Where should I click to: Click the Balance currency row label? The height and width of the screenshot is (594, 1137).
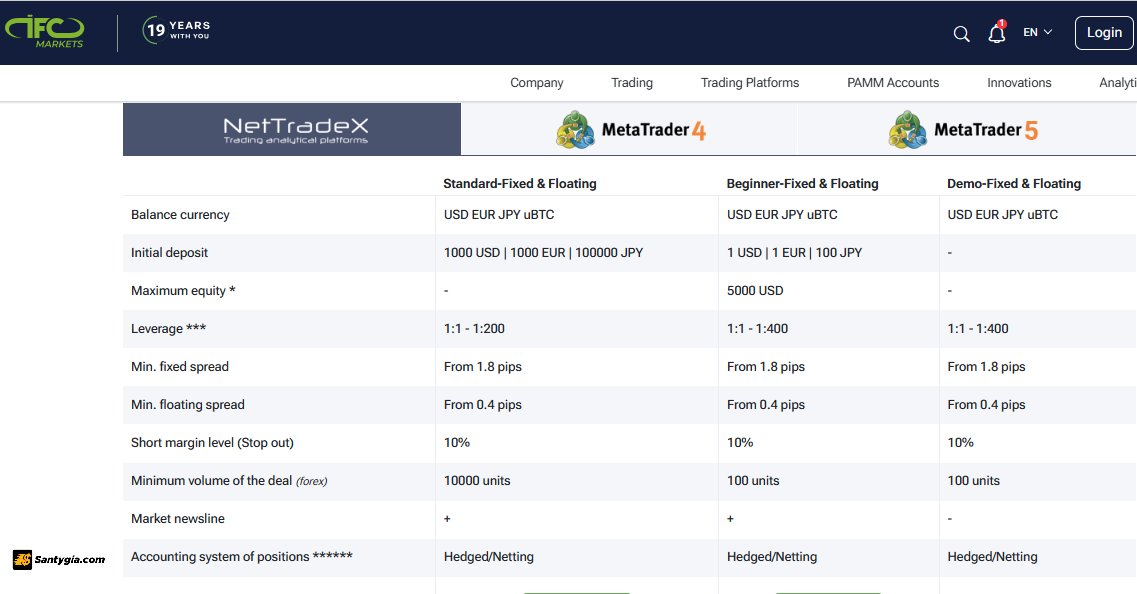[x=180, y=215]
